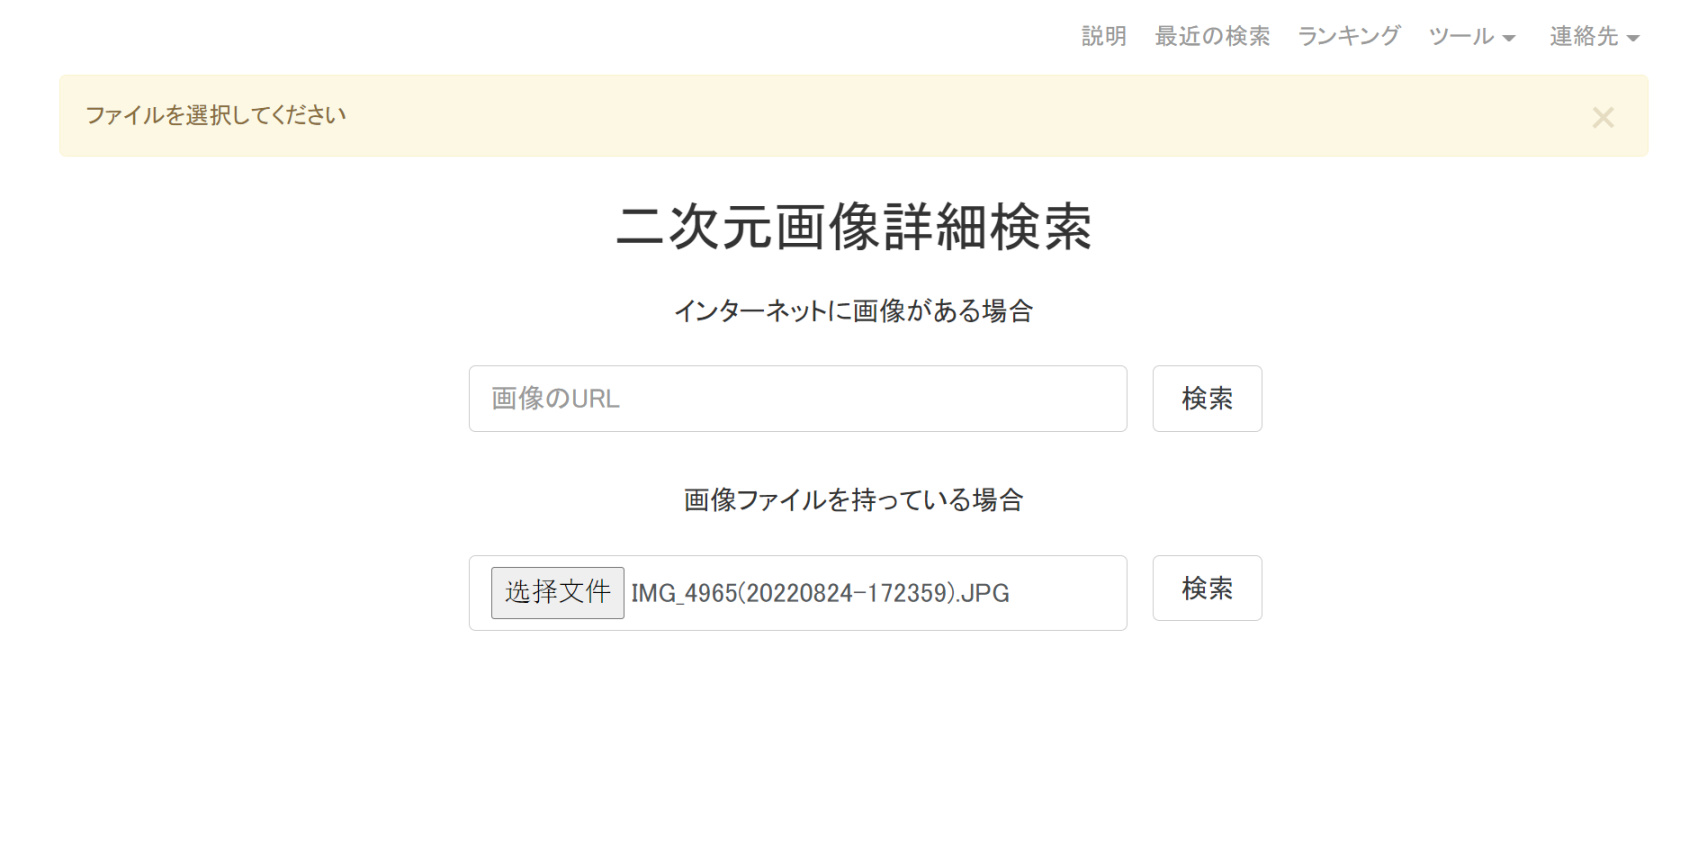Screen dimensions: 1707x845
Task: Dismiss the yellow alert with the X
Action: click(1602, 118)
